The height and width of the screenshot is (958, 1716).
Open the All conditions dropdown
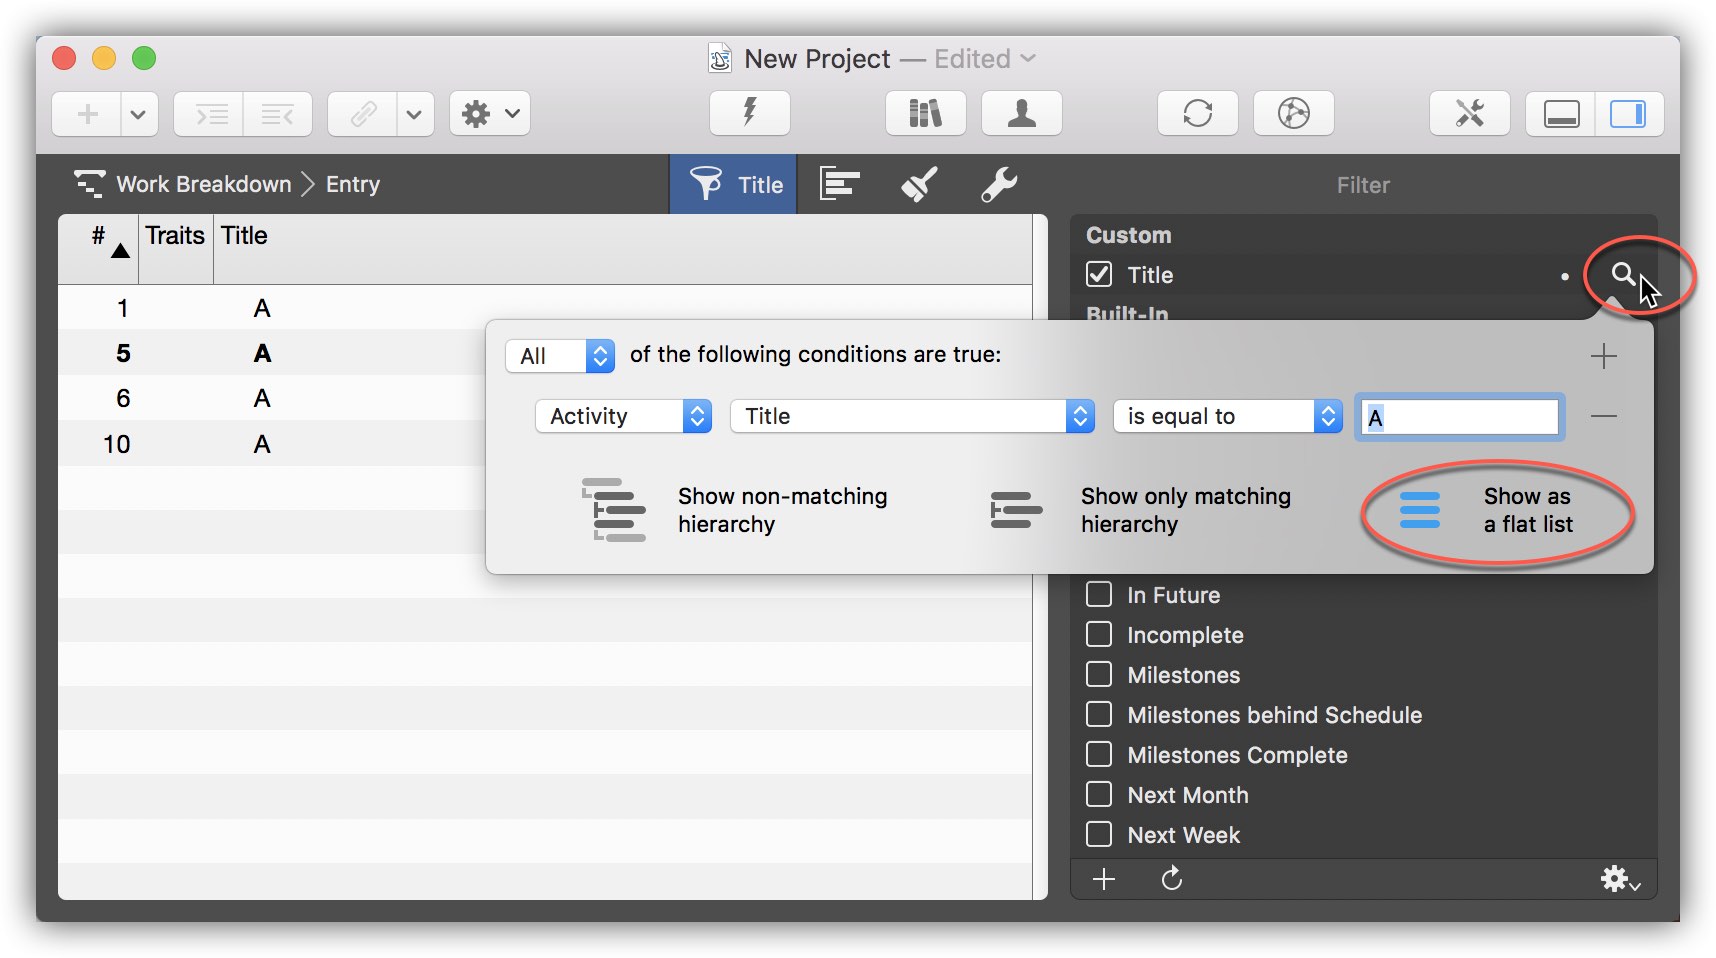[559, 355]
